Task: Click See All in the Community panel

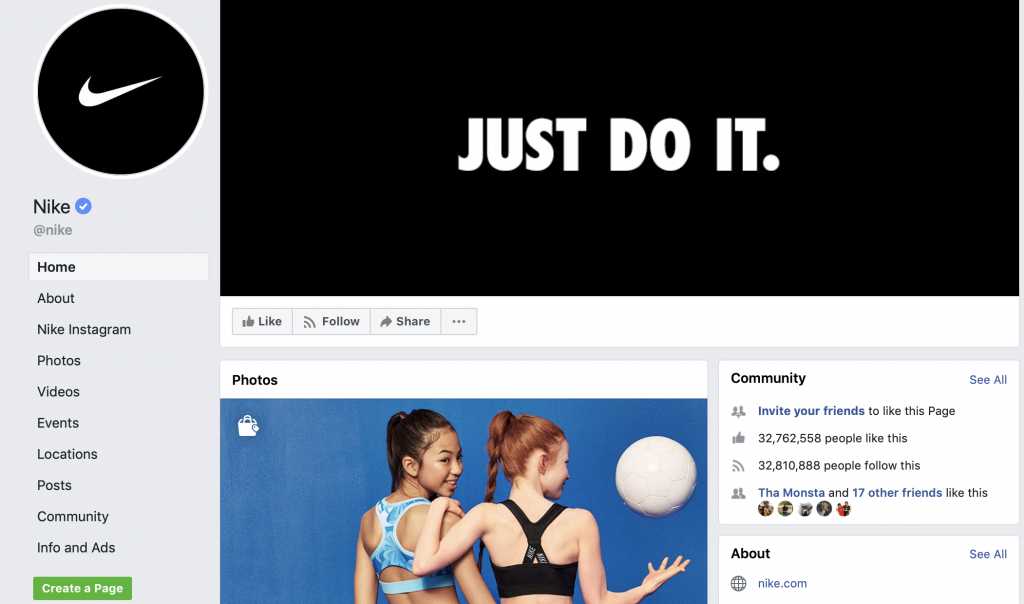Action: 987,380
